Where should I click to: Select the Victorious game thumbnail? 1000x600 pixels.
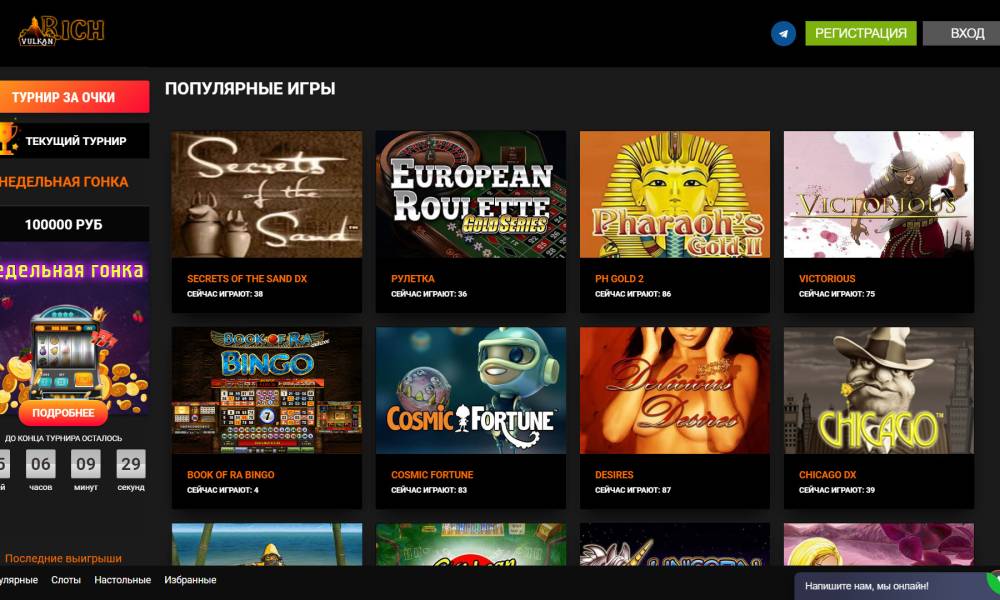(879, 194)
